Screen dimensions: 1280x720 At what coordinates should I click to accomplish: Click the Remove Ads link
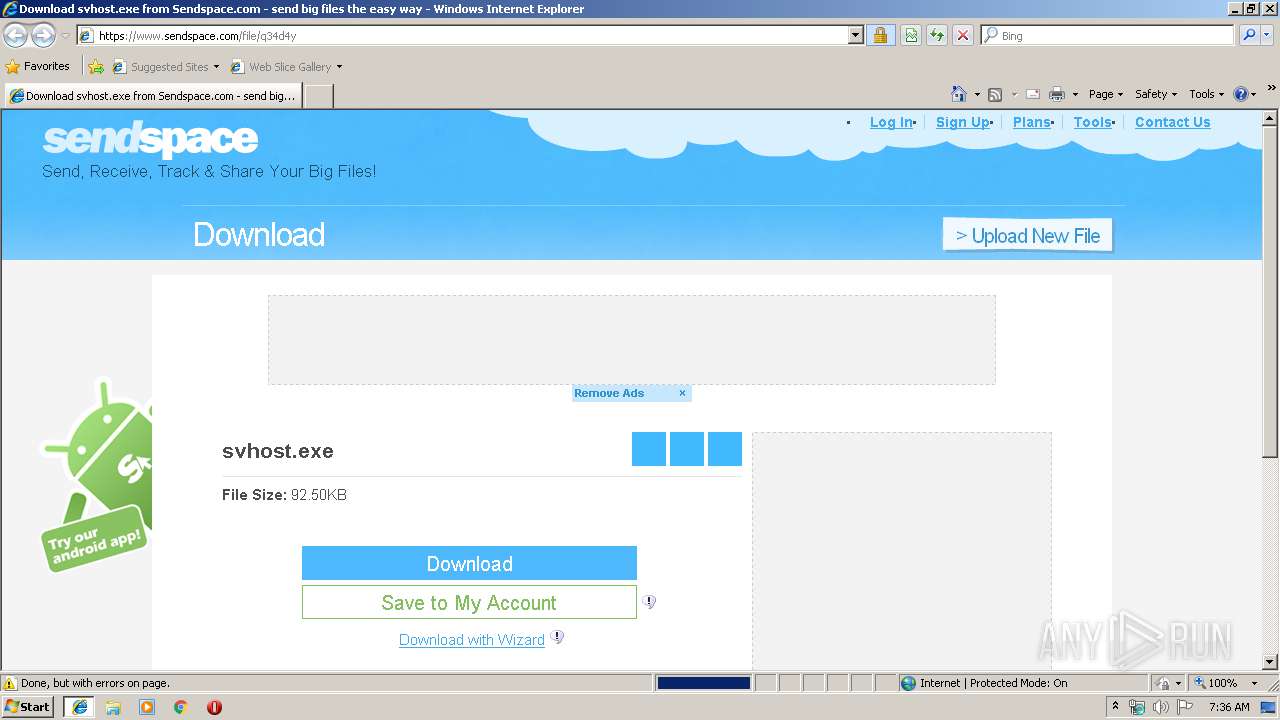pos(609,393)
